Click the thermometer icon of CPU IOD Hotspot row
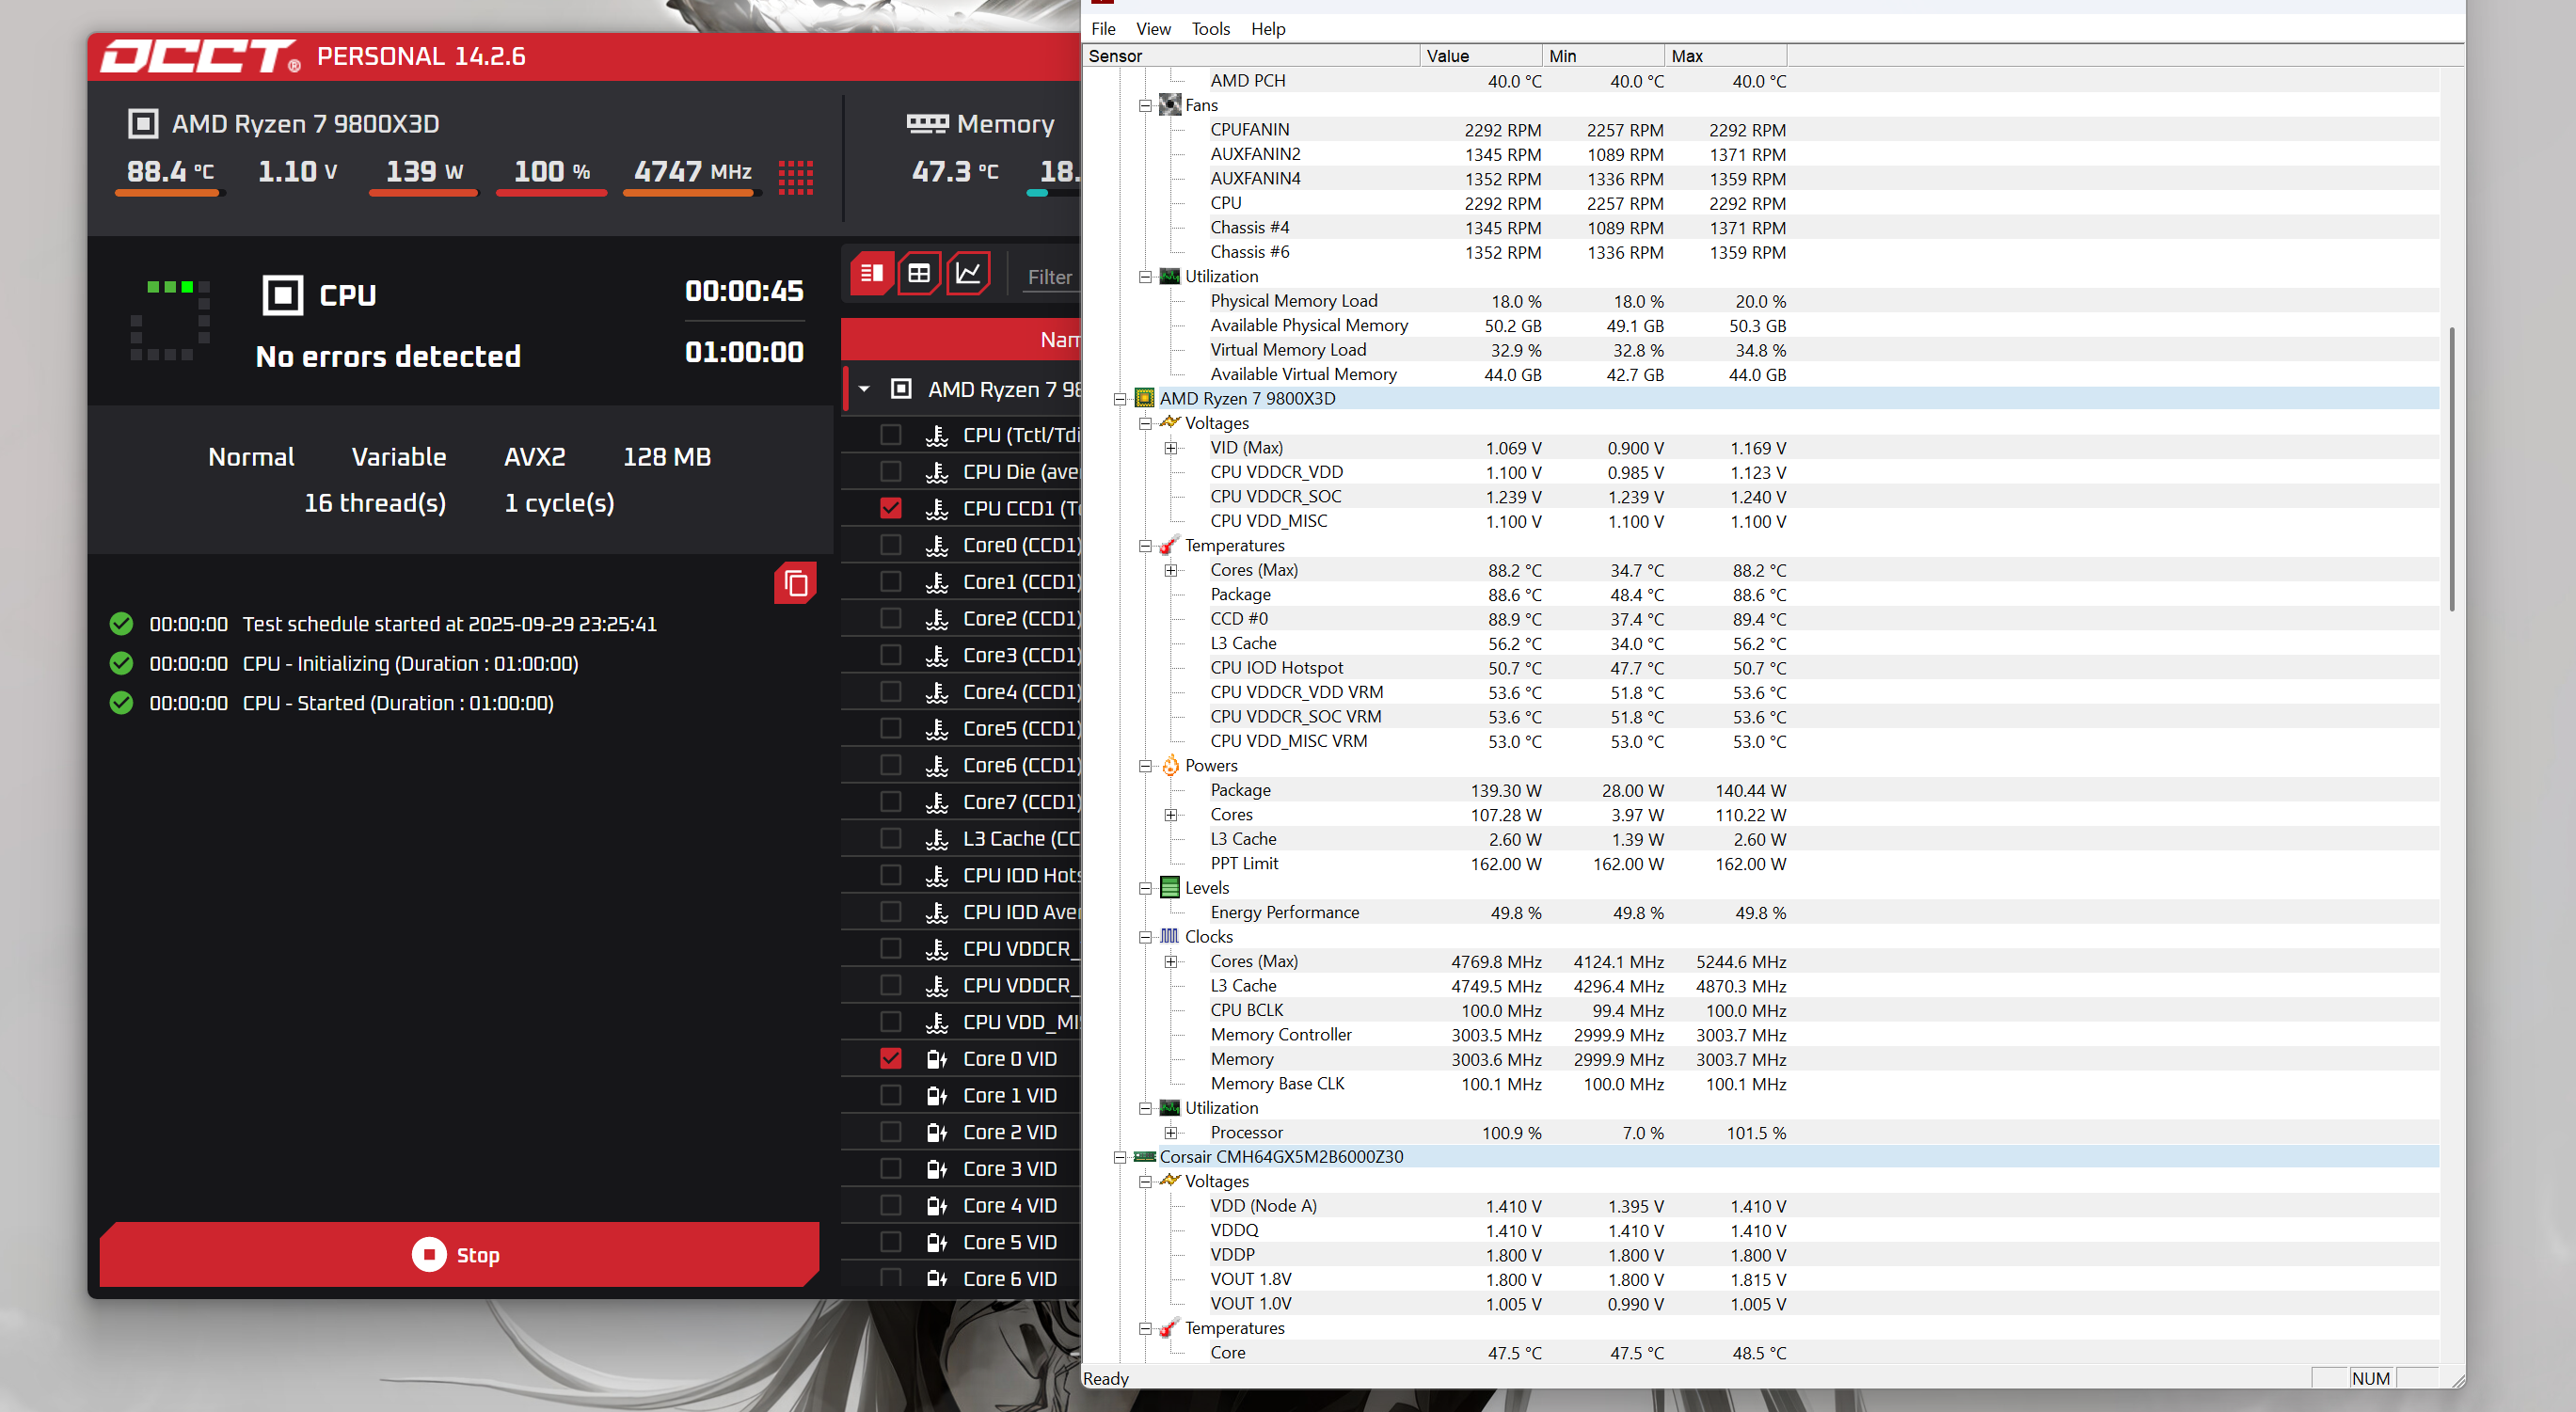 click(x=937, y=876)
